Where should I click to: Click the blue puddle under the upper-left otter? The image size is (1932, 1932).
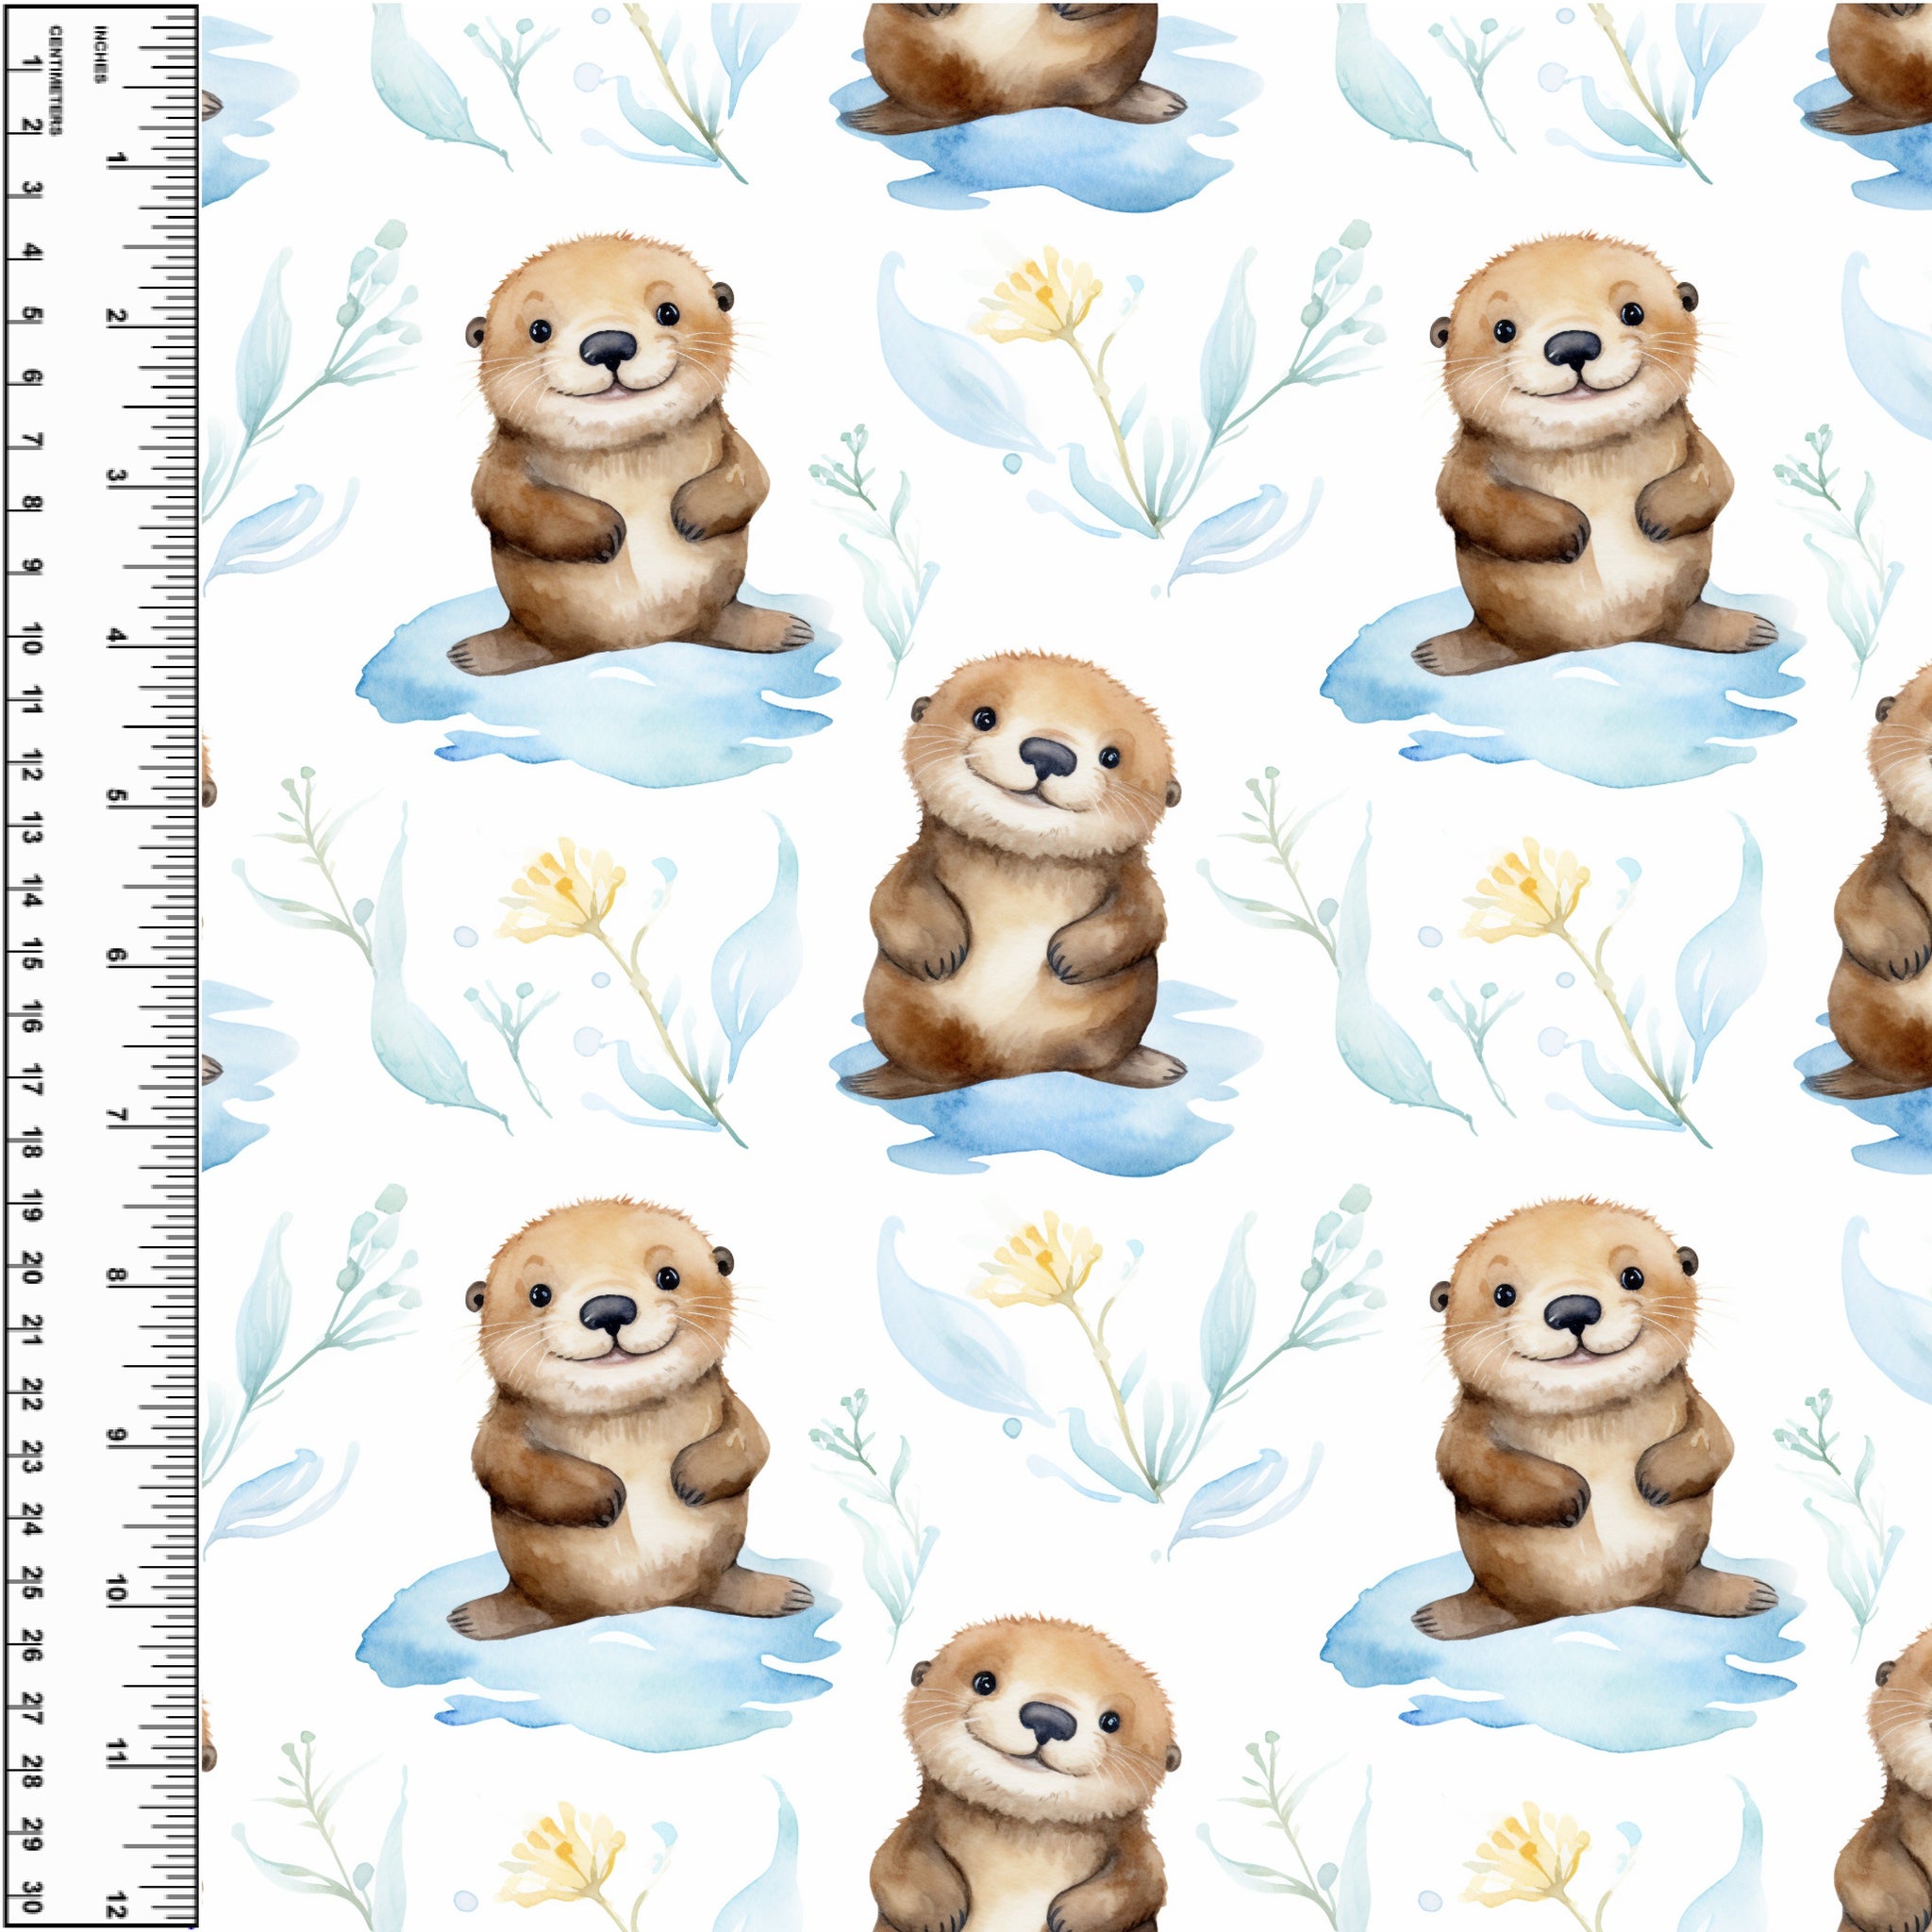(600, 705)
